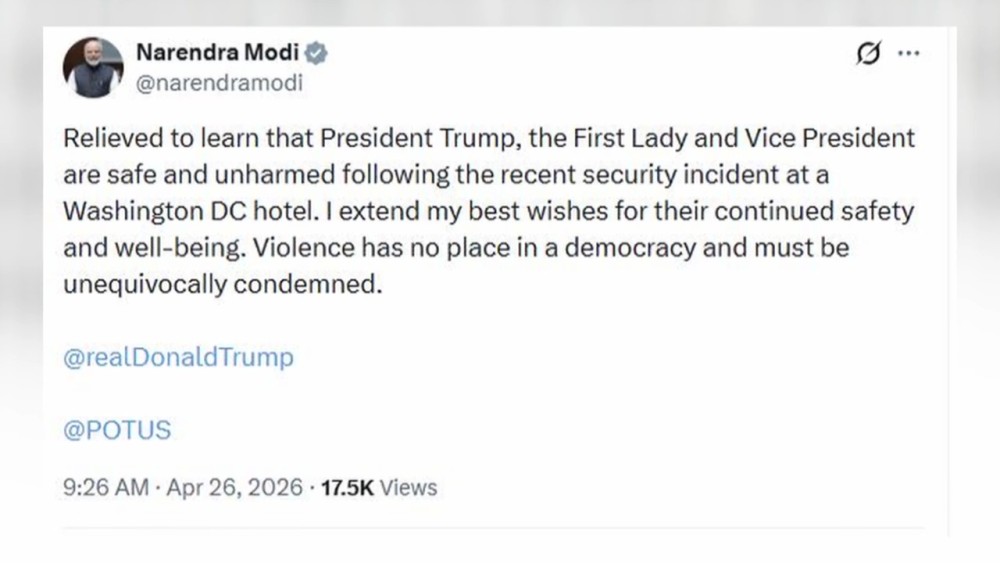Click the blue verified checkmark badge
Viewport: 1000px width, 563px height.
pos(316,53)
